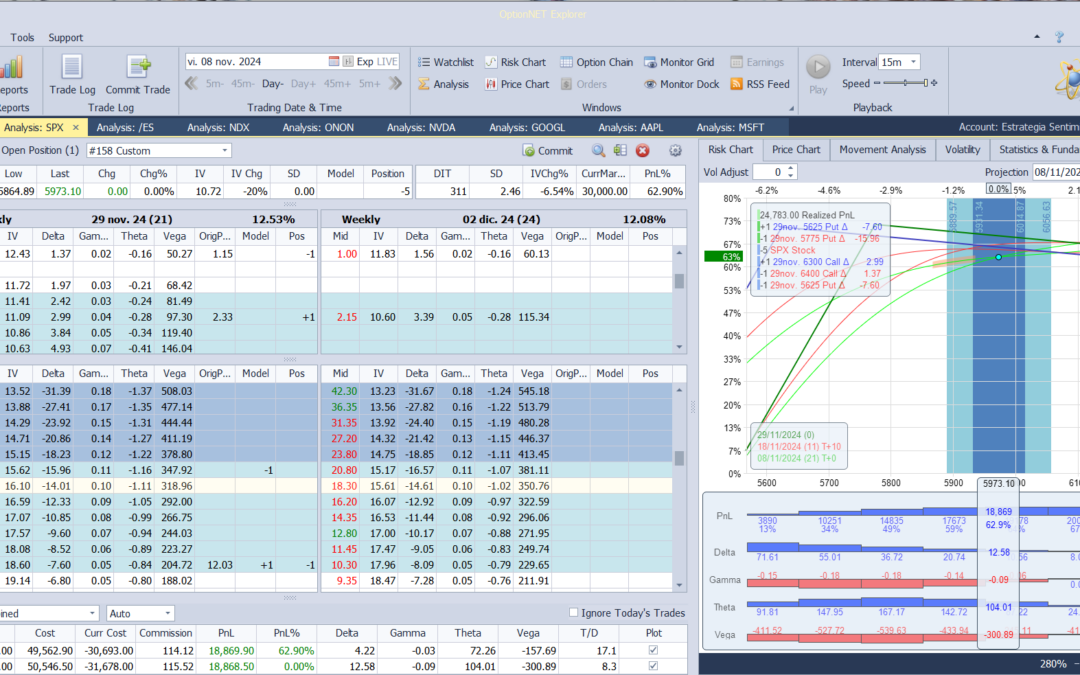
Task: Open the Option Chain window
Action: pos(596,62)
